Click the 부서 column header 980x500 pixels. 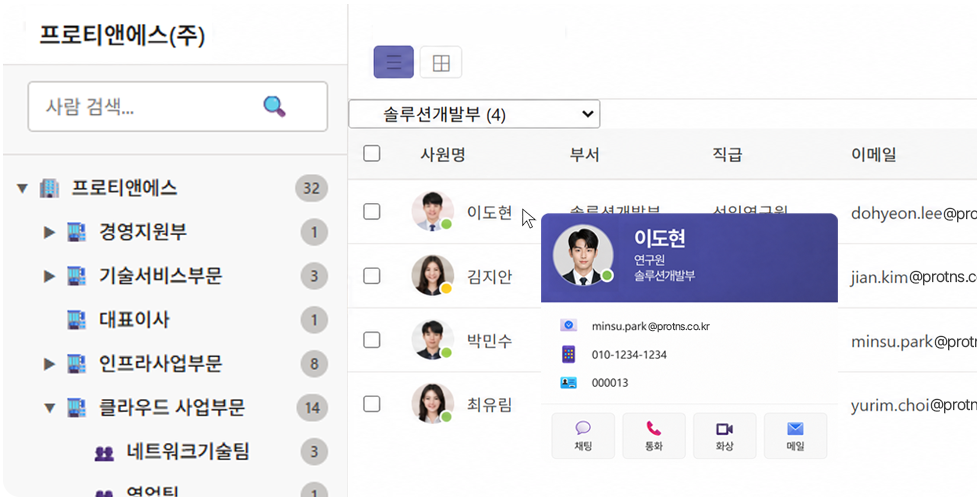(584, 154)
